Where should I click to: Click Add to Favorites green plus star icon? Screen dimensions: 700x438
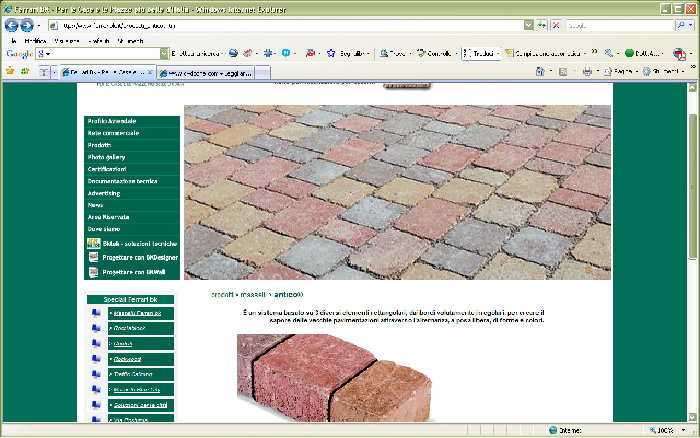click(x=25, y=71)
